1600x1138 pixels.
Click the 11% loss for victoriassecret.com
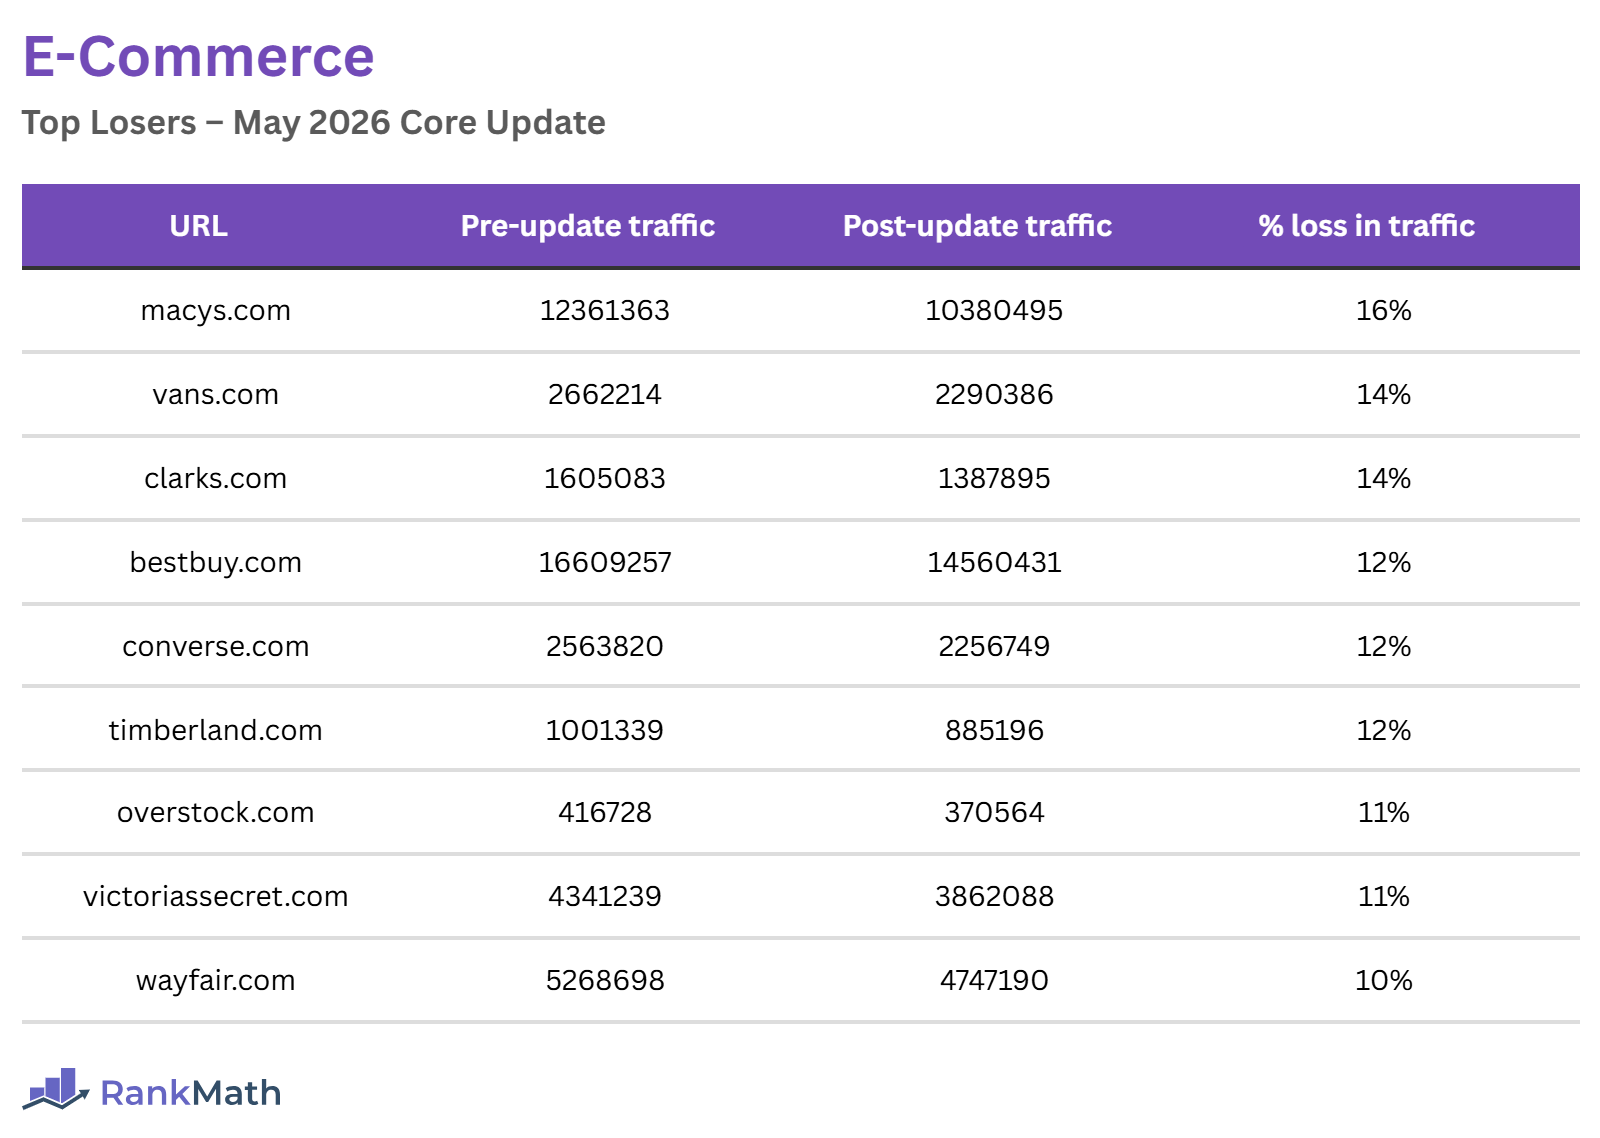coord(1384,897)
